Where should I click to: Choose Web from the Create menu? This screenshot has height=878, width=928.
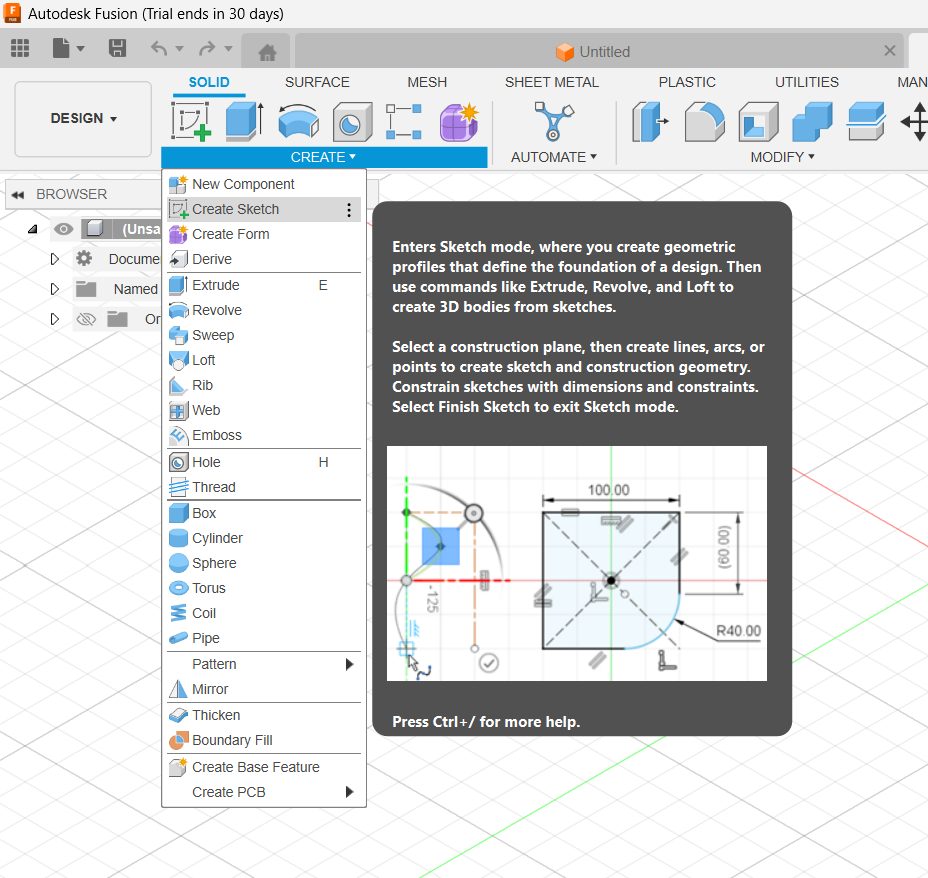coord(265,410)
